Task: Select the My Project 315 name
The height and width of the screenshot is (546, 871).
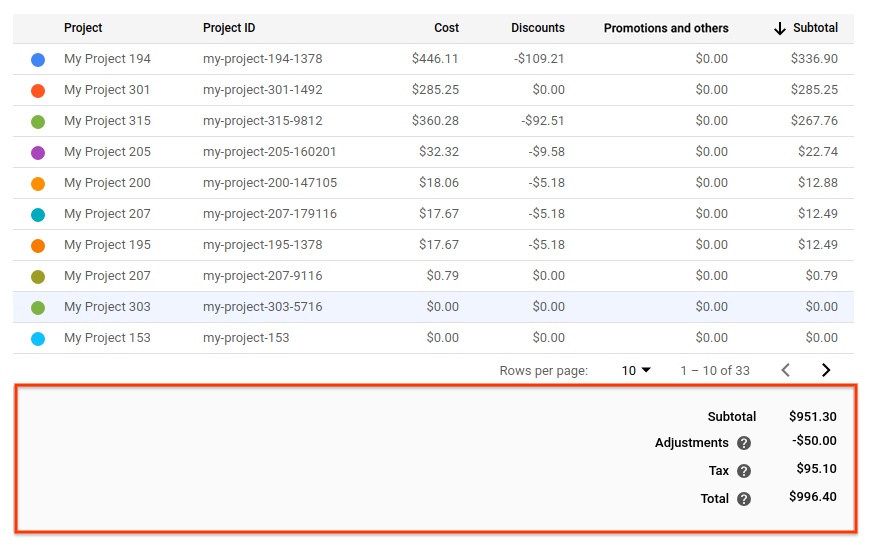Action: point(107,121)
